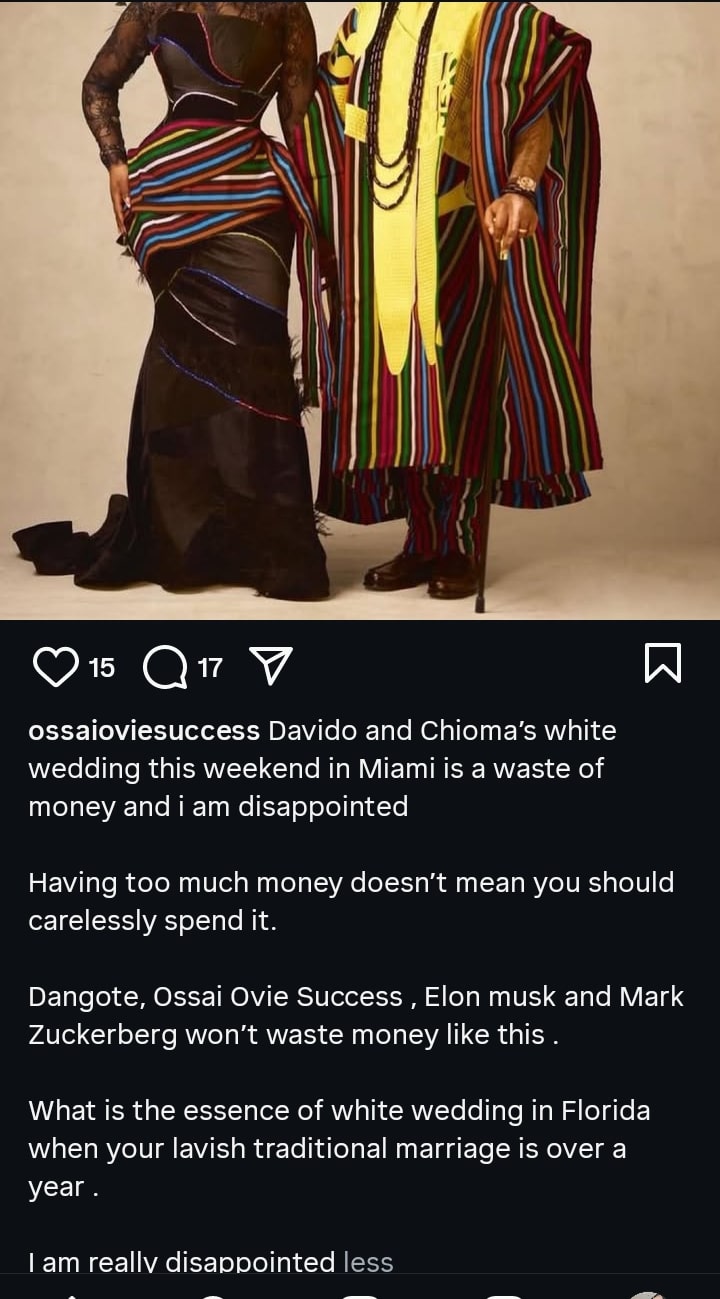Tap the 'Having too much money' caption paragraph
This screenshot has width=720, height=1299.
pos(351,902)
